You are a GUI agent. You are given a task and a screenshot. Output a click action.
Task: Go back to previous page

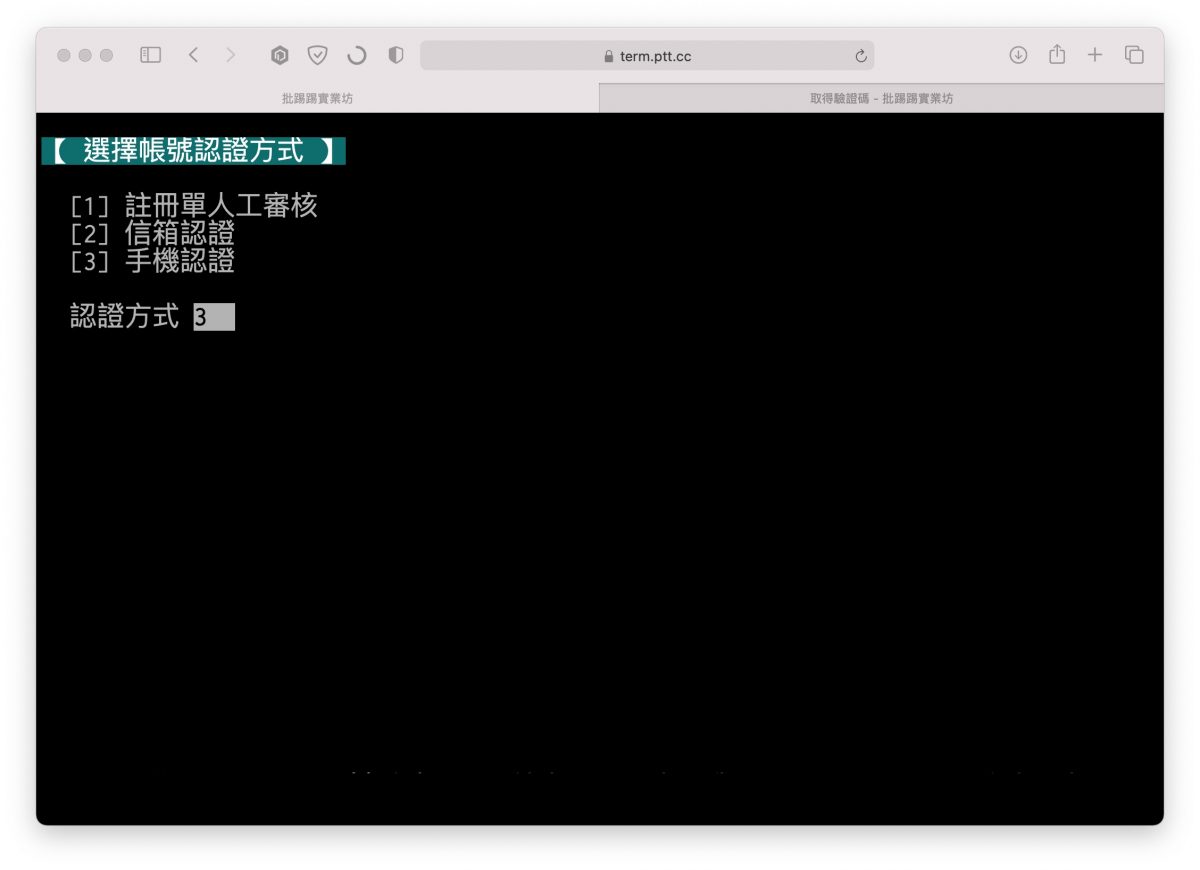coord(193,56)
